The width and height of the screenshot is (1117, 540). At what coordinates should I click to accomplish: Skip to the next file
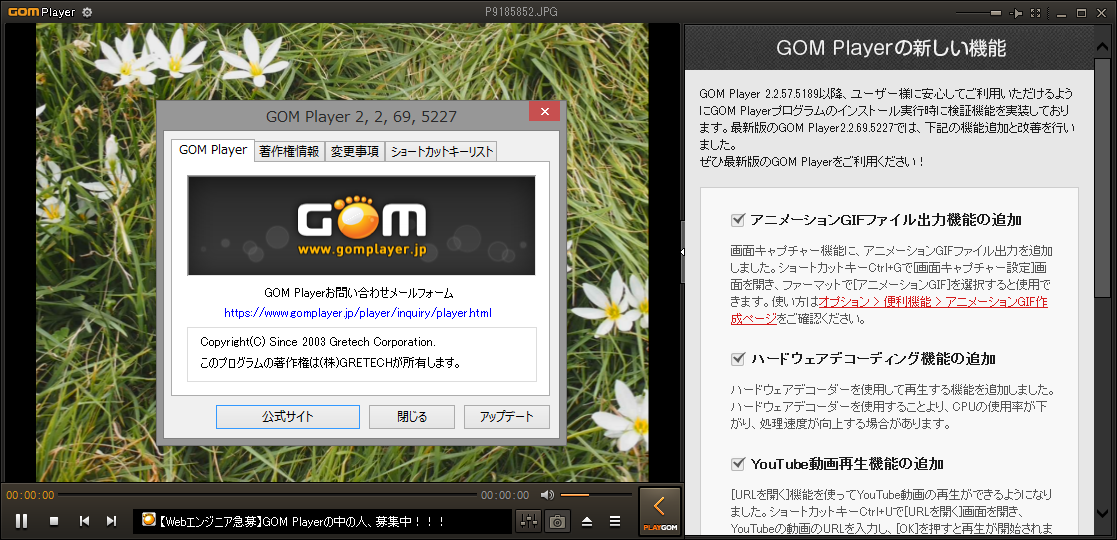tap(111, 521)
